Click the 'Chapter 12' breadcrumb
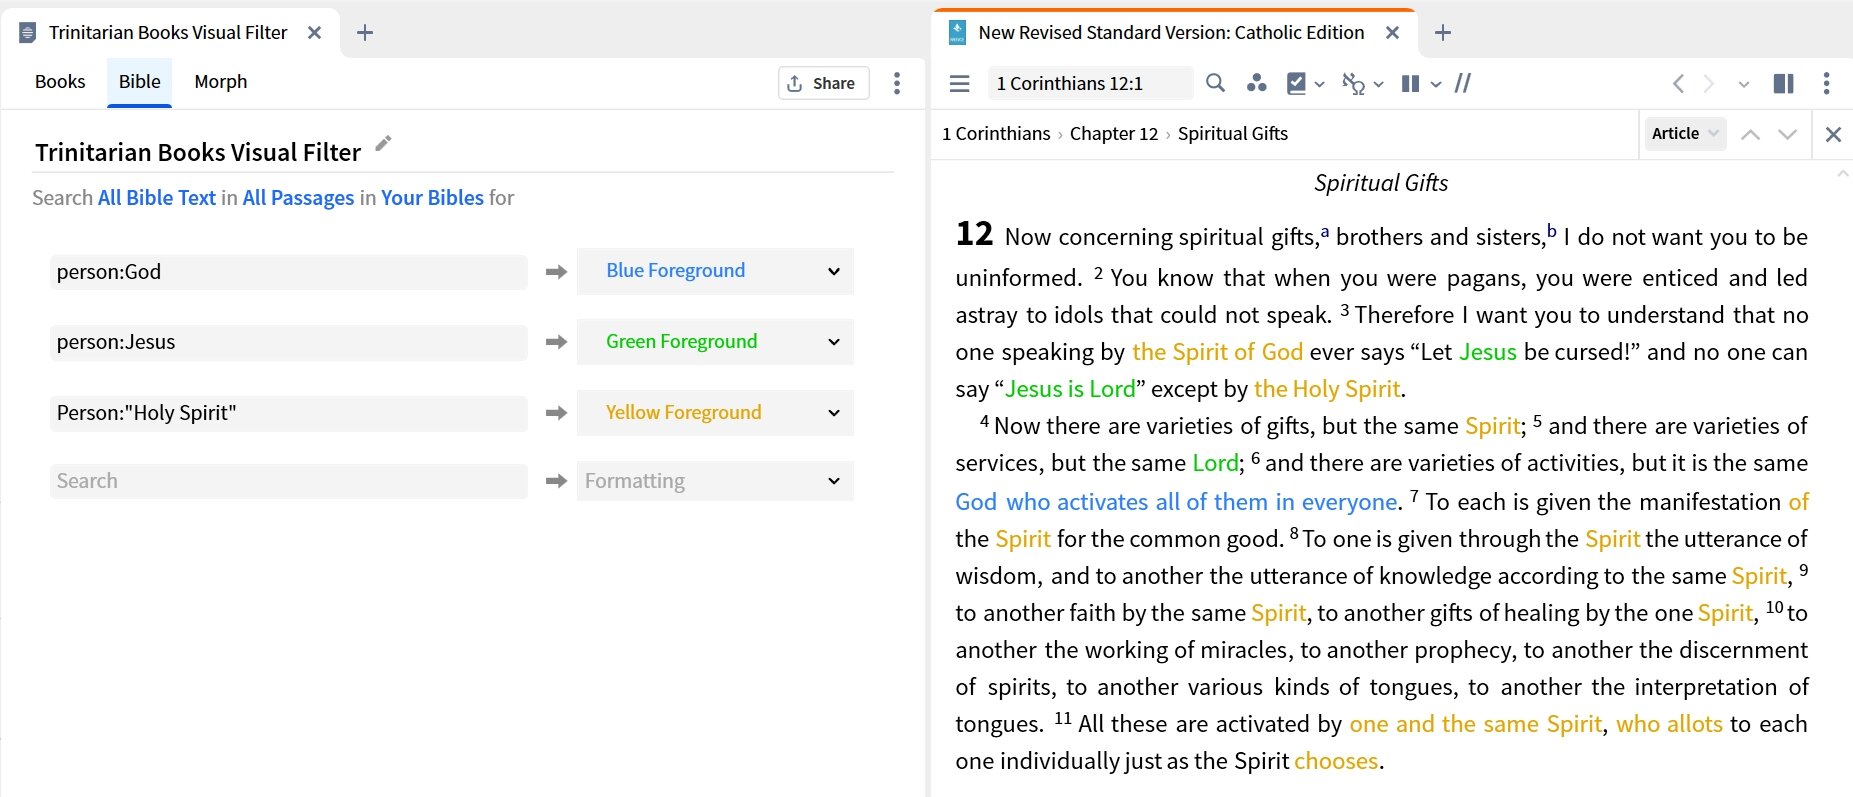Image resolution: width=1853 pixels, height=797 pixels. [x=1114, y=134]
